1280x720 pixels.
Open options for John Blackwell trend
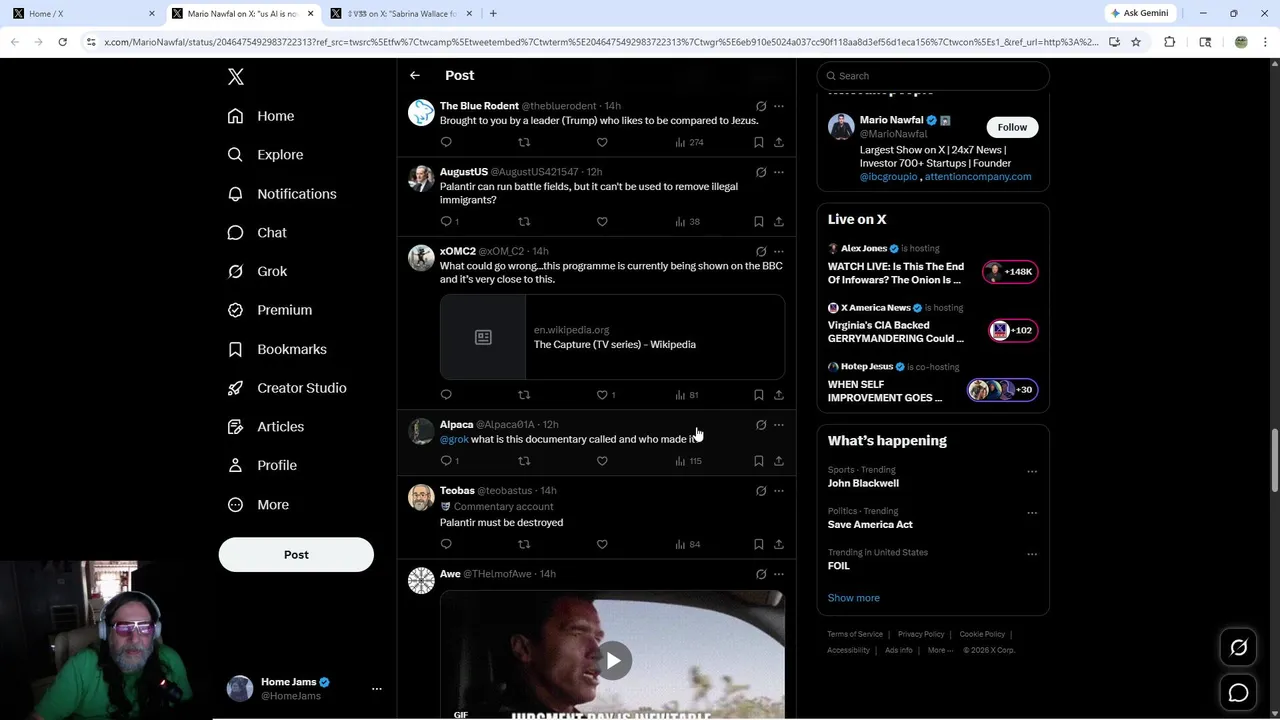point(1032,471)
